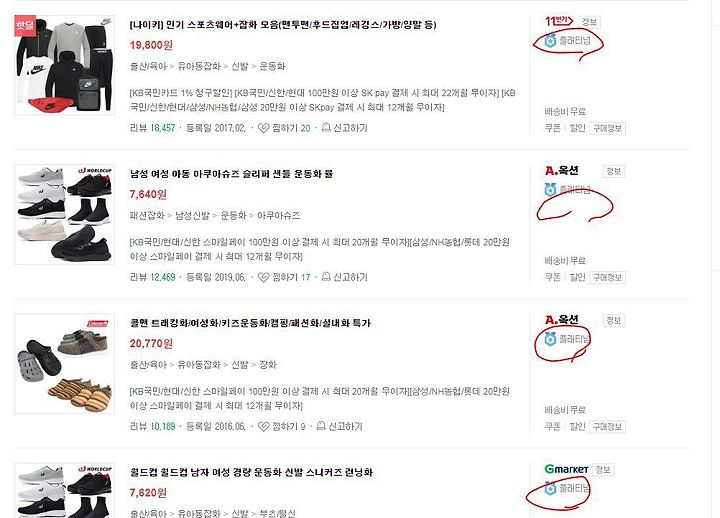This screenshot has width=720, height=518.
Task: Click the platinum badge on Coleman listing
Action: click(x=568, y=339)
